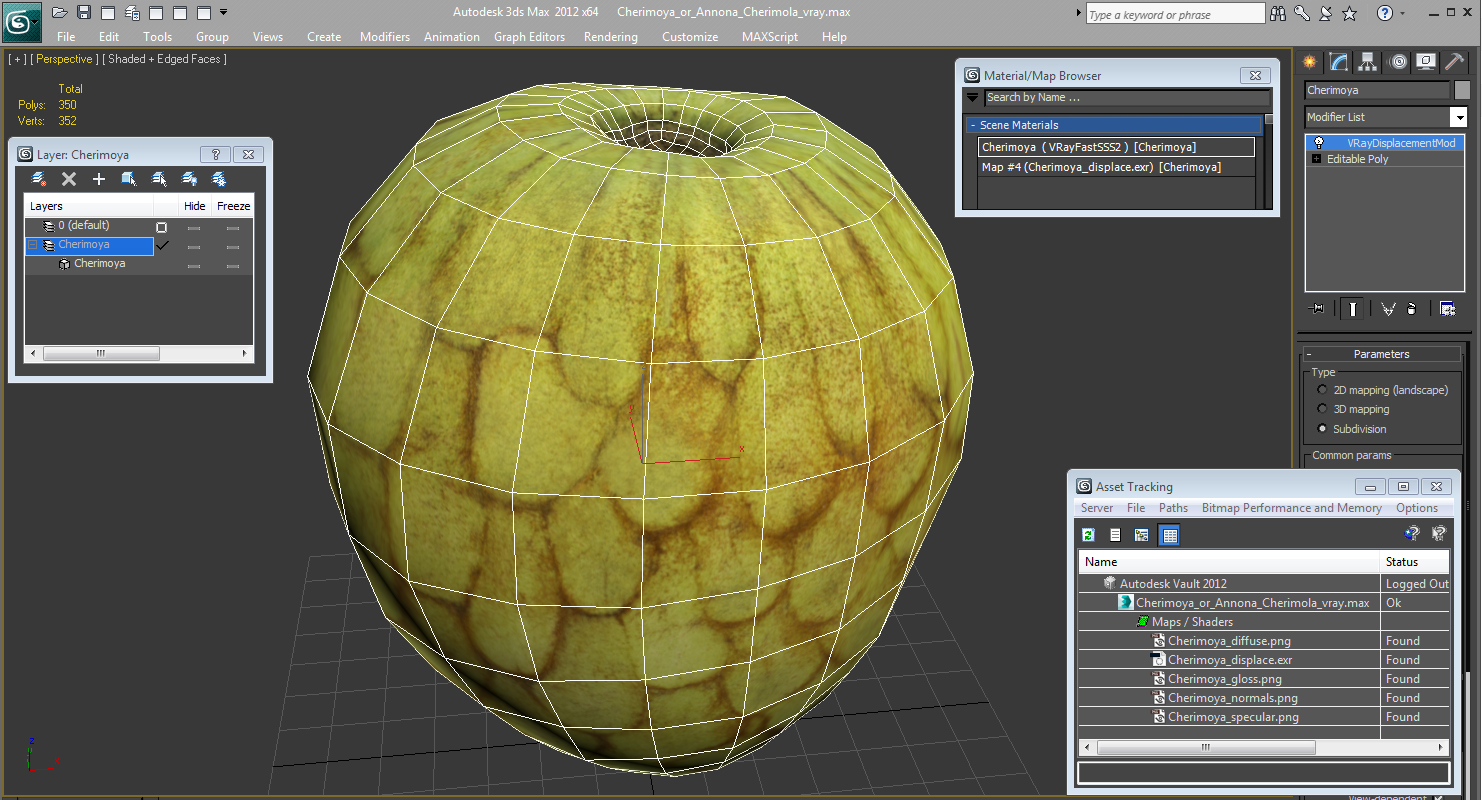
Task: Click Create New Layer icon in Layer dialog
Action: click(39, 179)
